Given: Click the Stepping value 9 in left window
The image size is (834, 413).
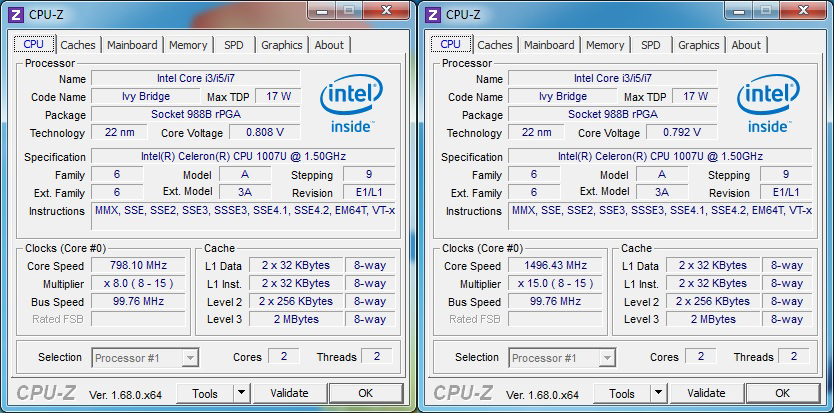Looking at the screenshot, I should (369, 174).
